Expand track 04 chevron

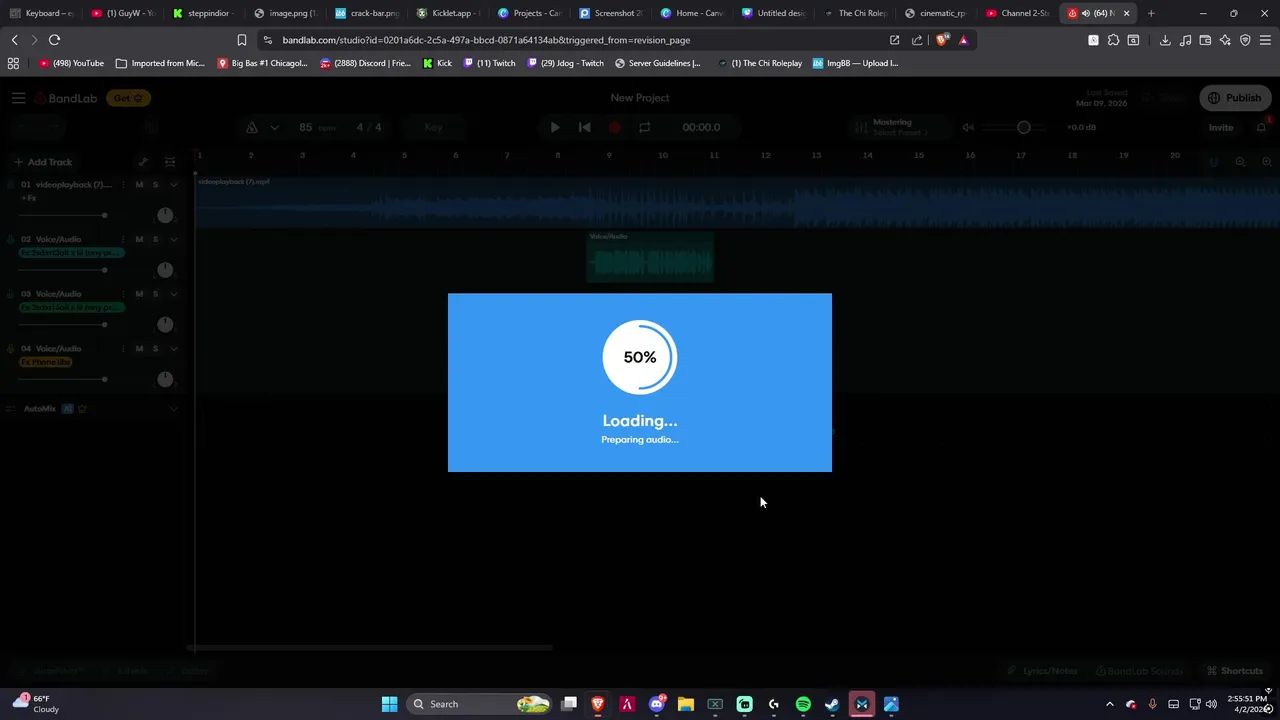[173, 349]
